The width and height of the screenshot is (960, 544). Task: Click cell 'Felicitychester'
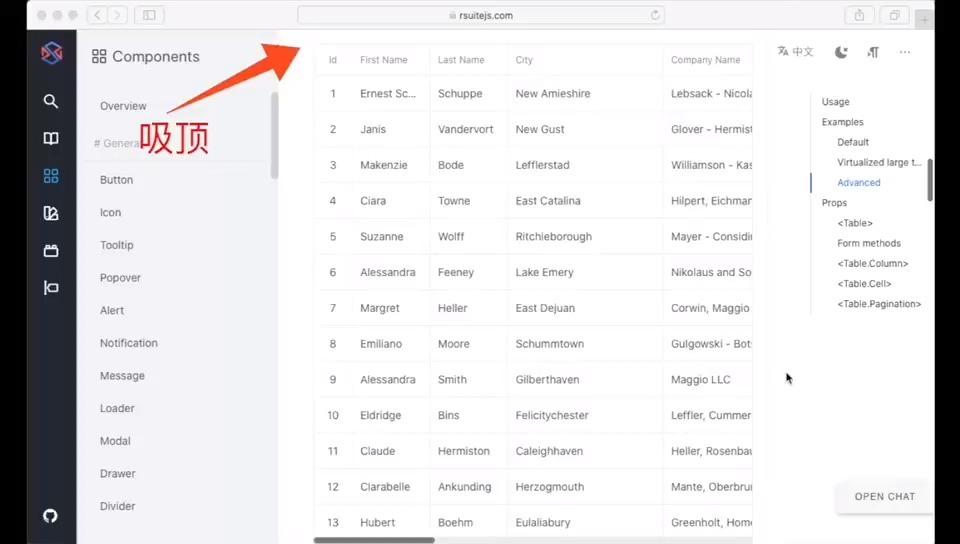[x=552, y=415]
